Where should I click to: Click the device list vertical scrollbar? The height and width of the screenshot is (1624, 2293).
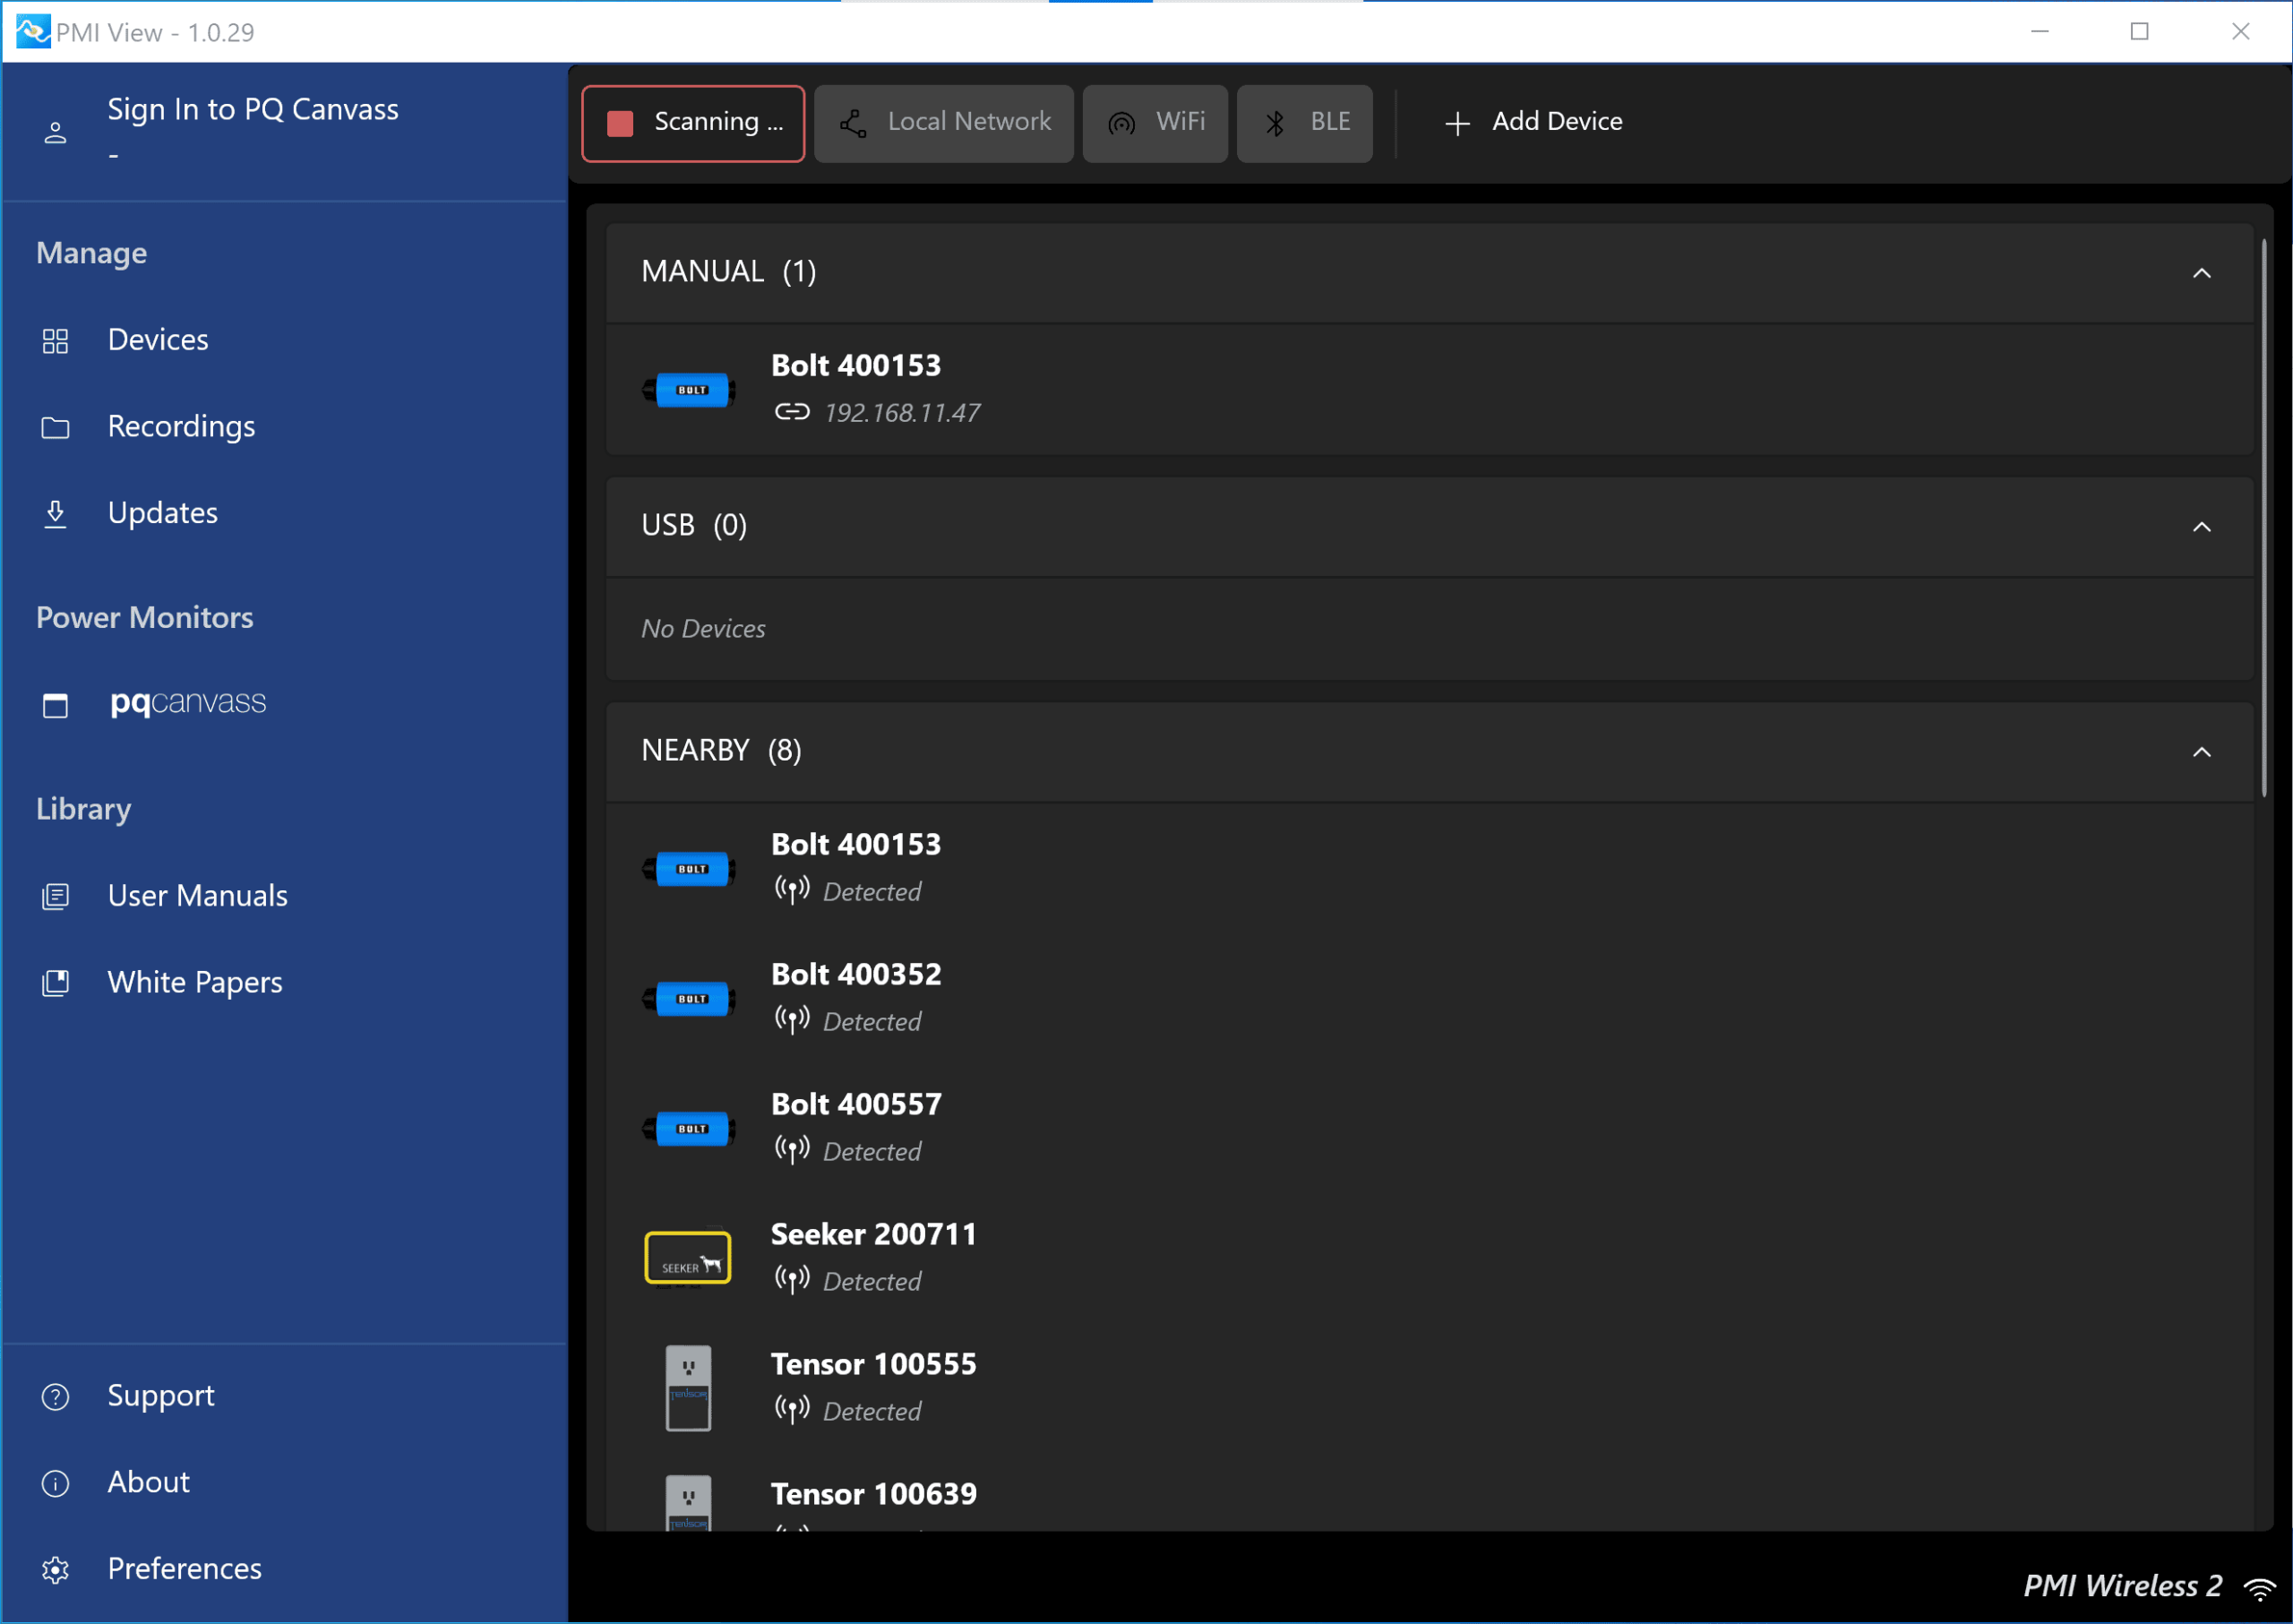click(x=2264, y=518)
